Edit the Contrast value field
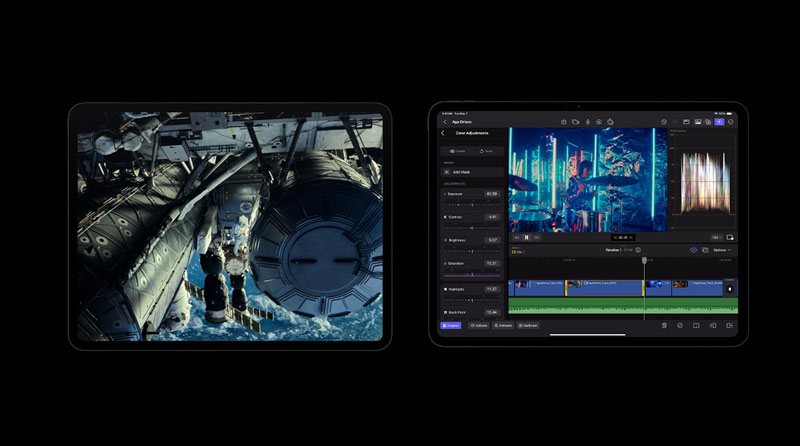Viewport: 800px width, 446px height. coord(492,217)
